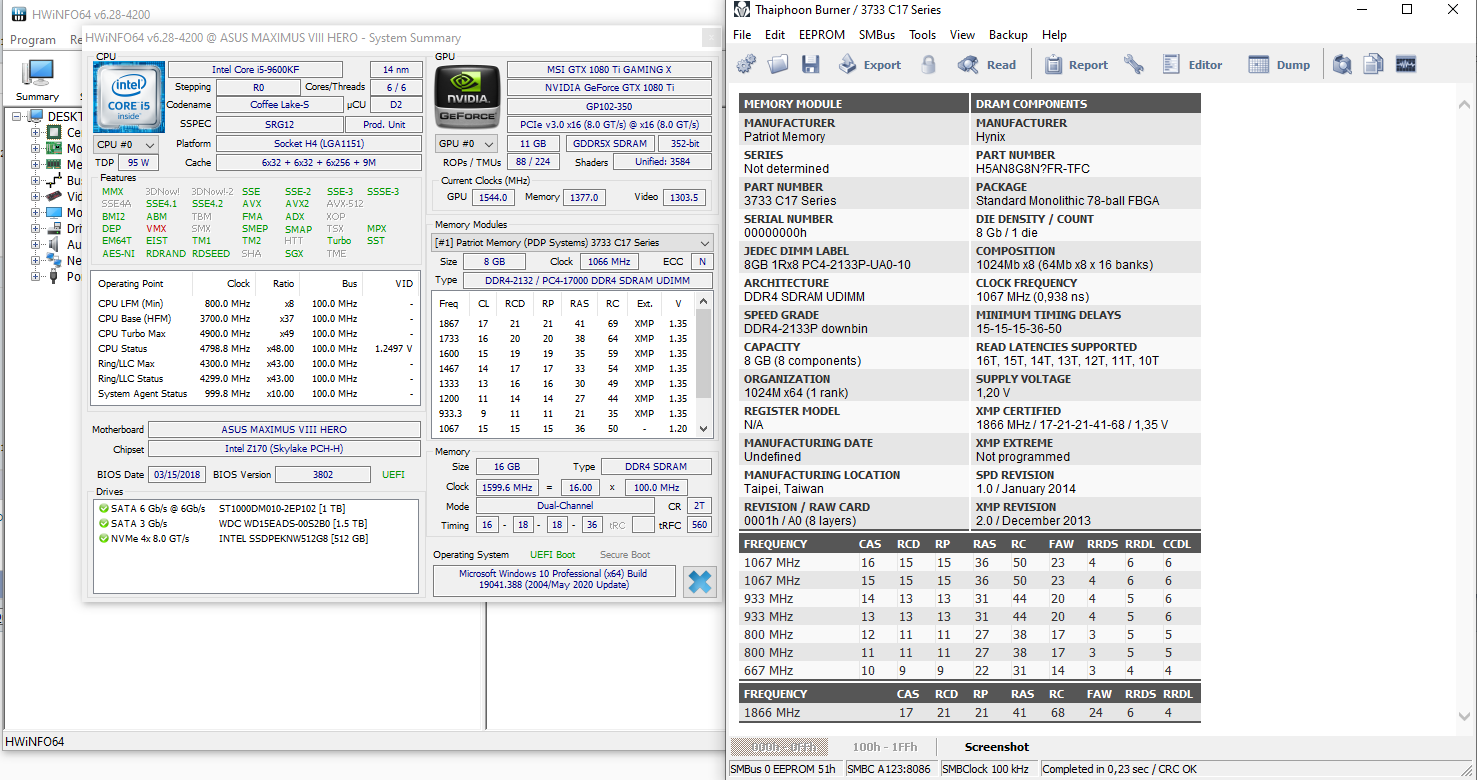Viewport: 1477px width, 780px height.
Task: Click the gear settings icon in Thaiphoon Burner toolbar
Action: tap(746, 65)
